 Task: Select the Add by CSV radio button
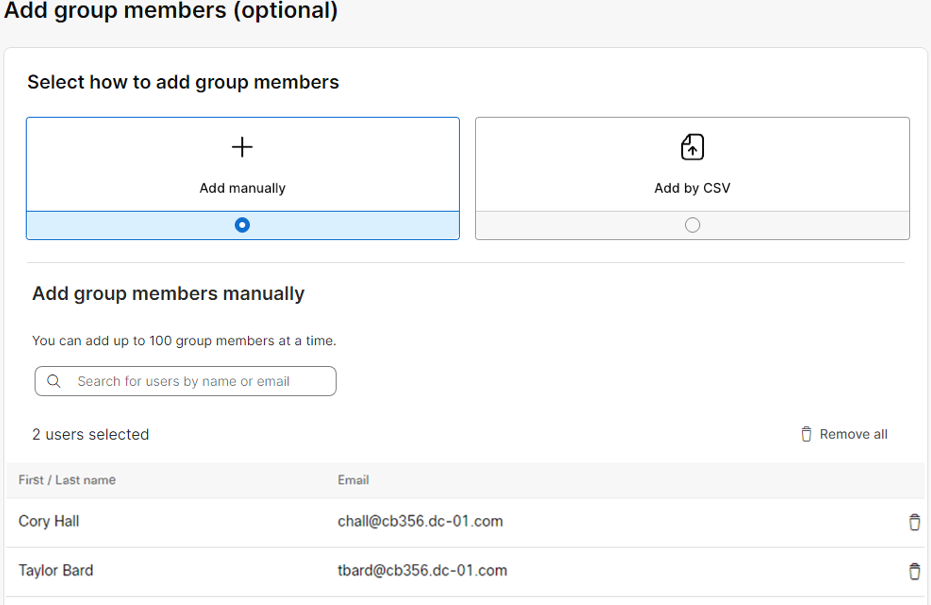[692, 225]
